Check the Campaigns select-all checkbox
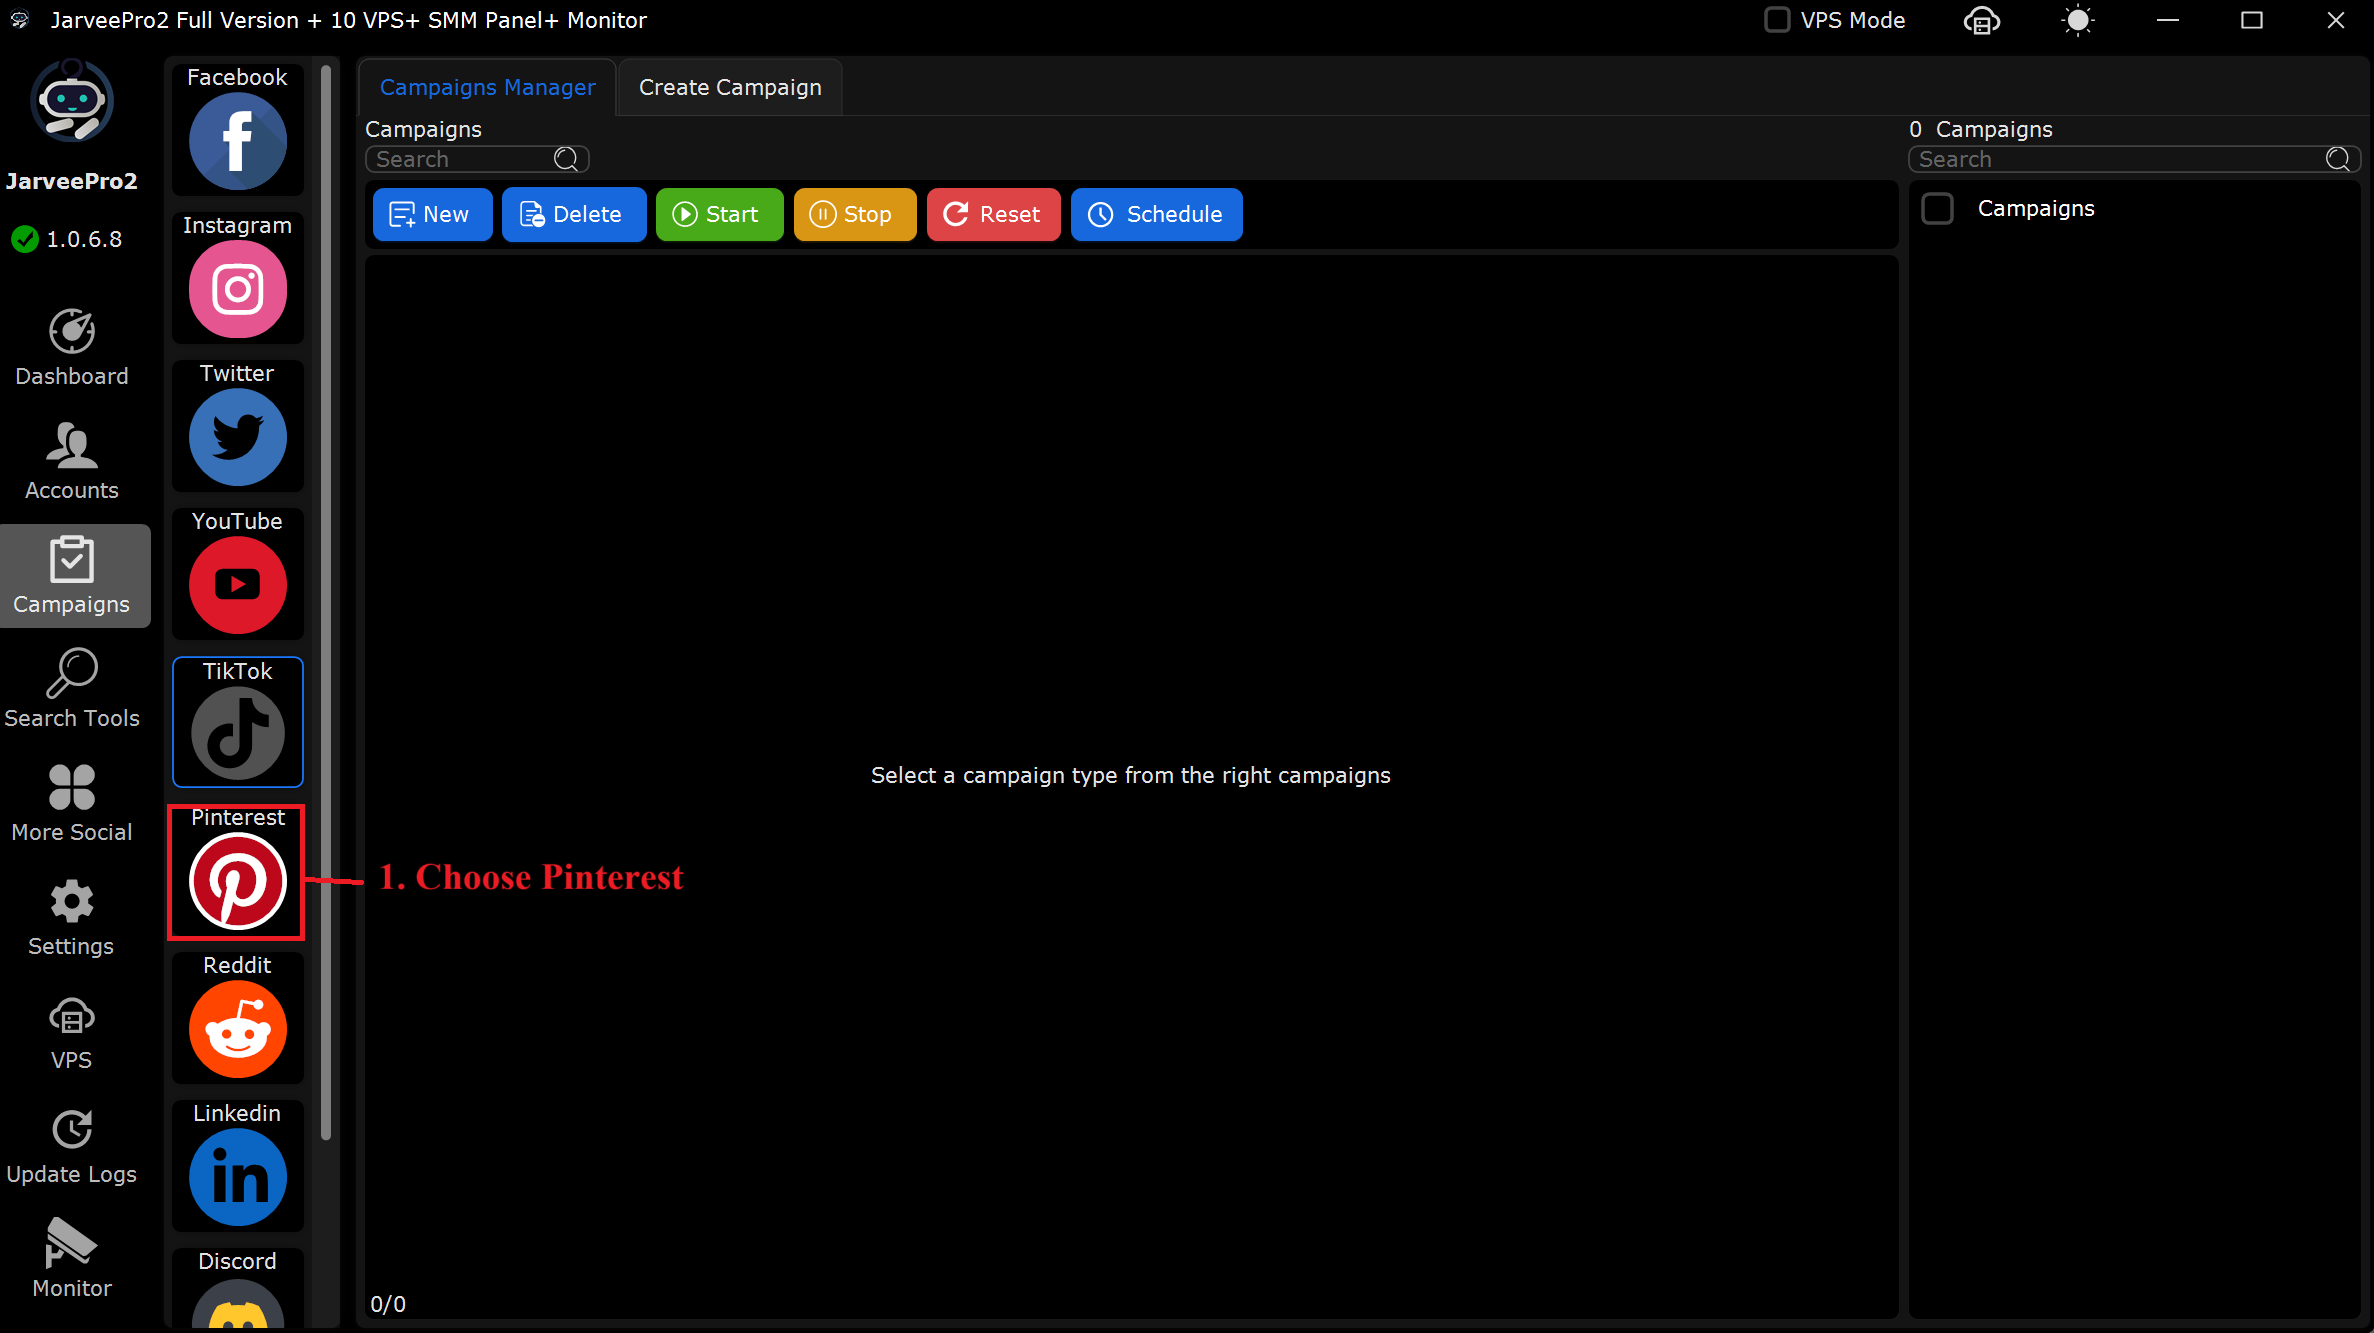2374x1333 pixels. point(1937,208)
